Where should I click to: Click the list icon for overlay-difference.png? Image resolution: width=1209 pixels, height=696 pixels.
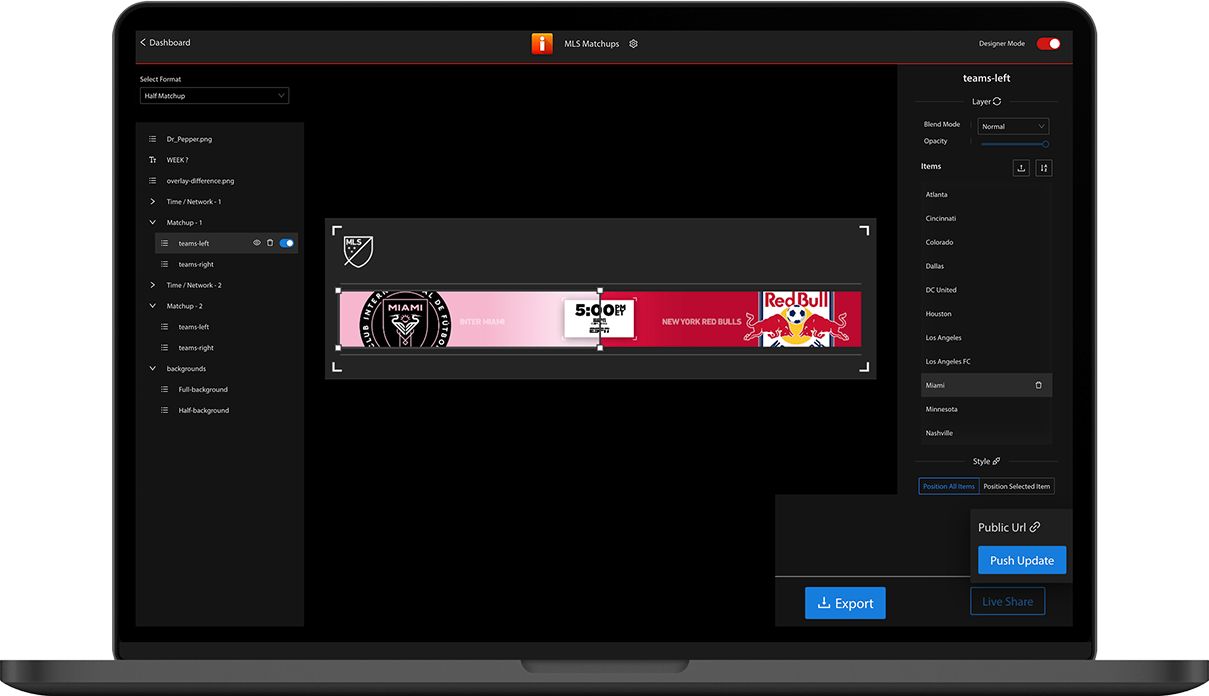coord(153,181)
